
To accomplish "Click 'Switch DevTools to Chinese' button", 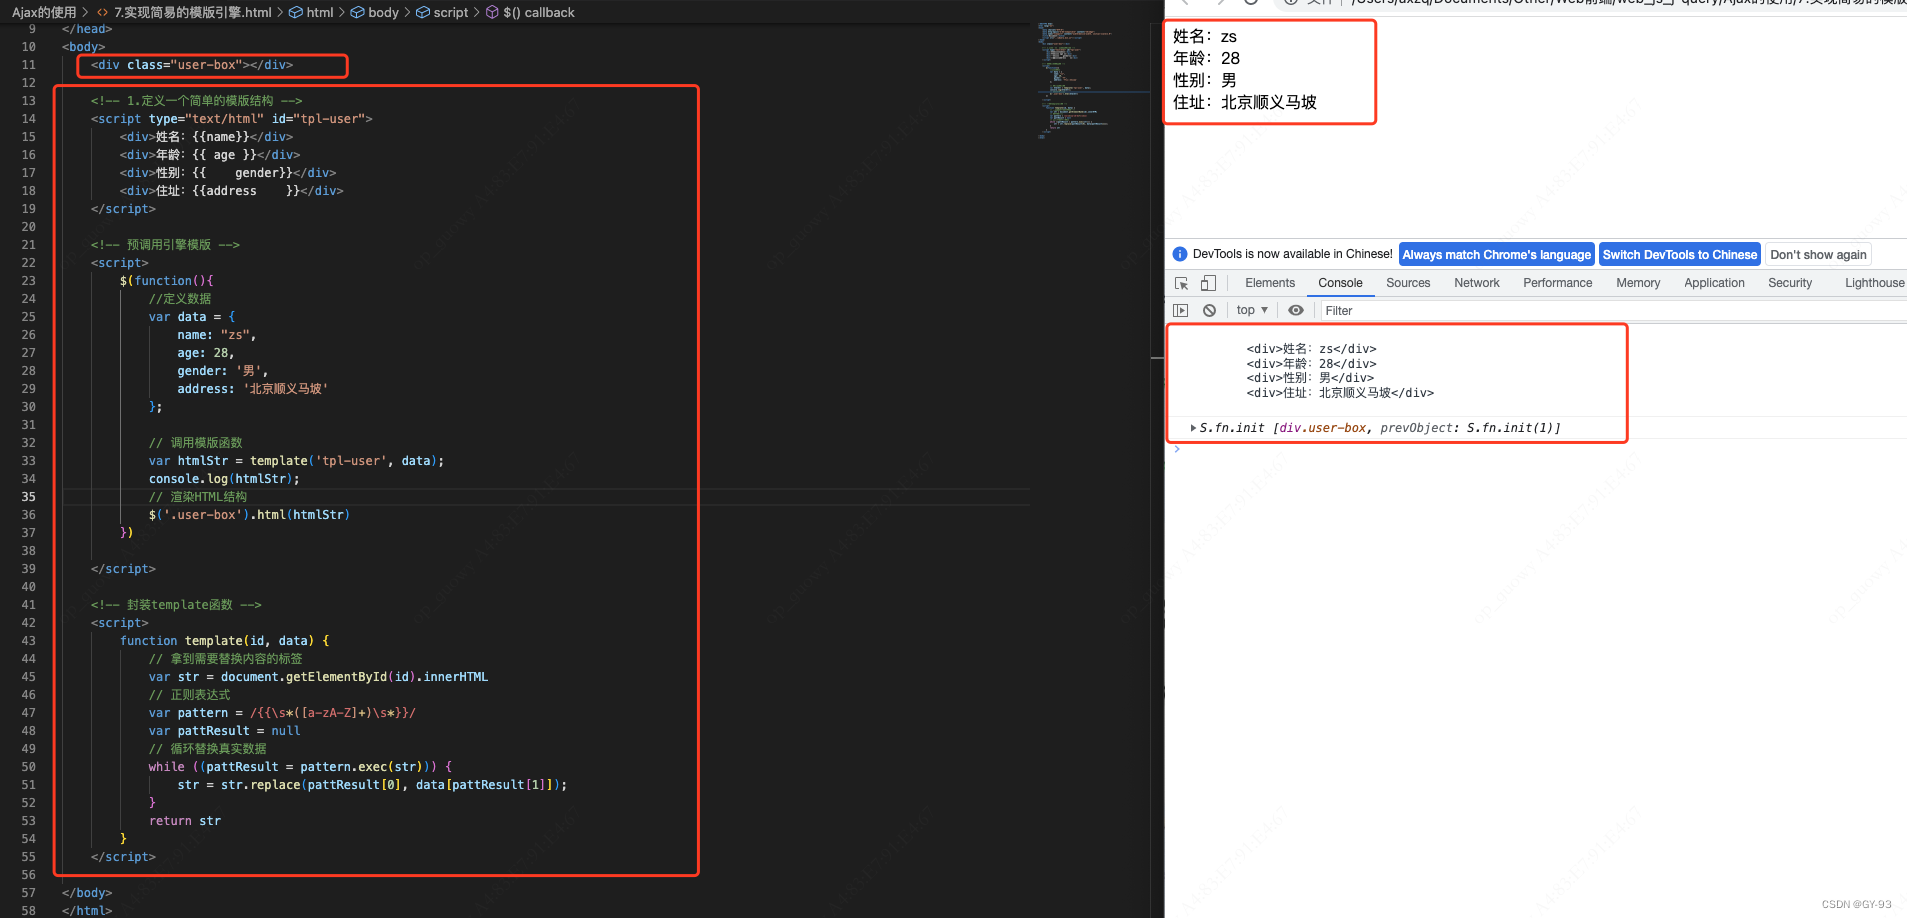I will (x=1679, y=255).
